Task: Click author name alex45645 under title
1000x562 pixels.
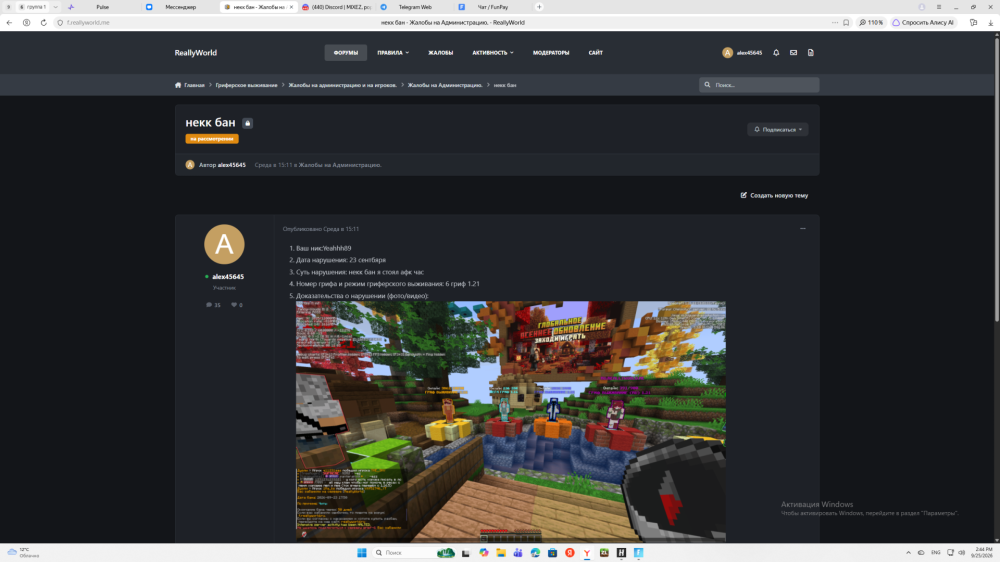Action: pos(232,165)
